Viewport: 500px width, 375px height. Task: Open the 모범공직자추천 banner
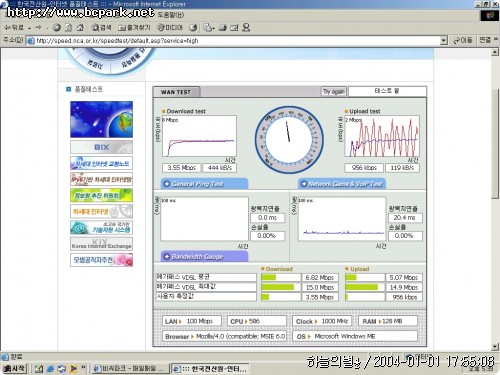click(101, 260)
